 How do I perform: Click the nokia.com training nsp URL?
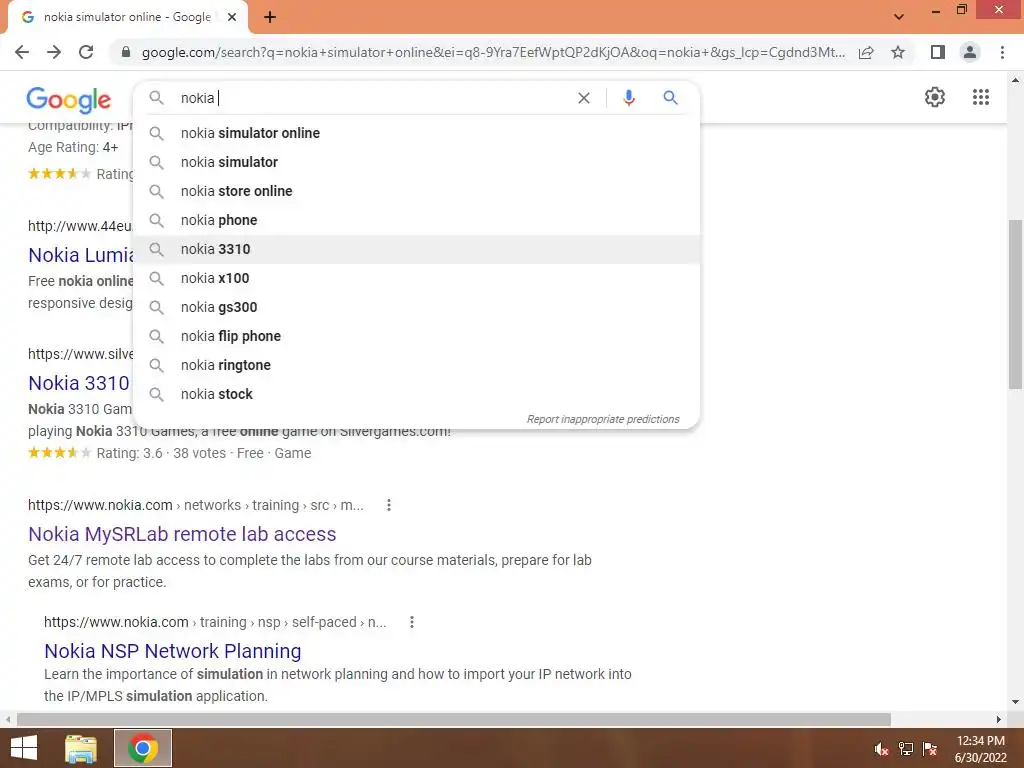(x=215, y=622)
